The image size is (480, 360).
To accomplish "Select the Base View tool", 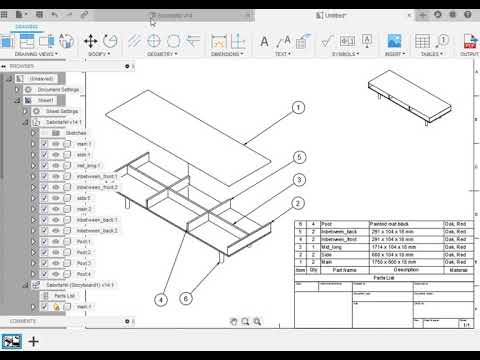I will pos(7,42).
